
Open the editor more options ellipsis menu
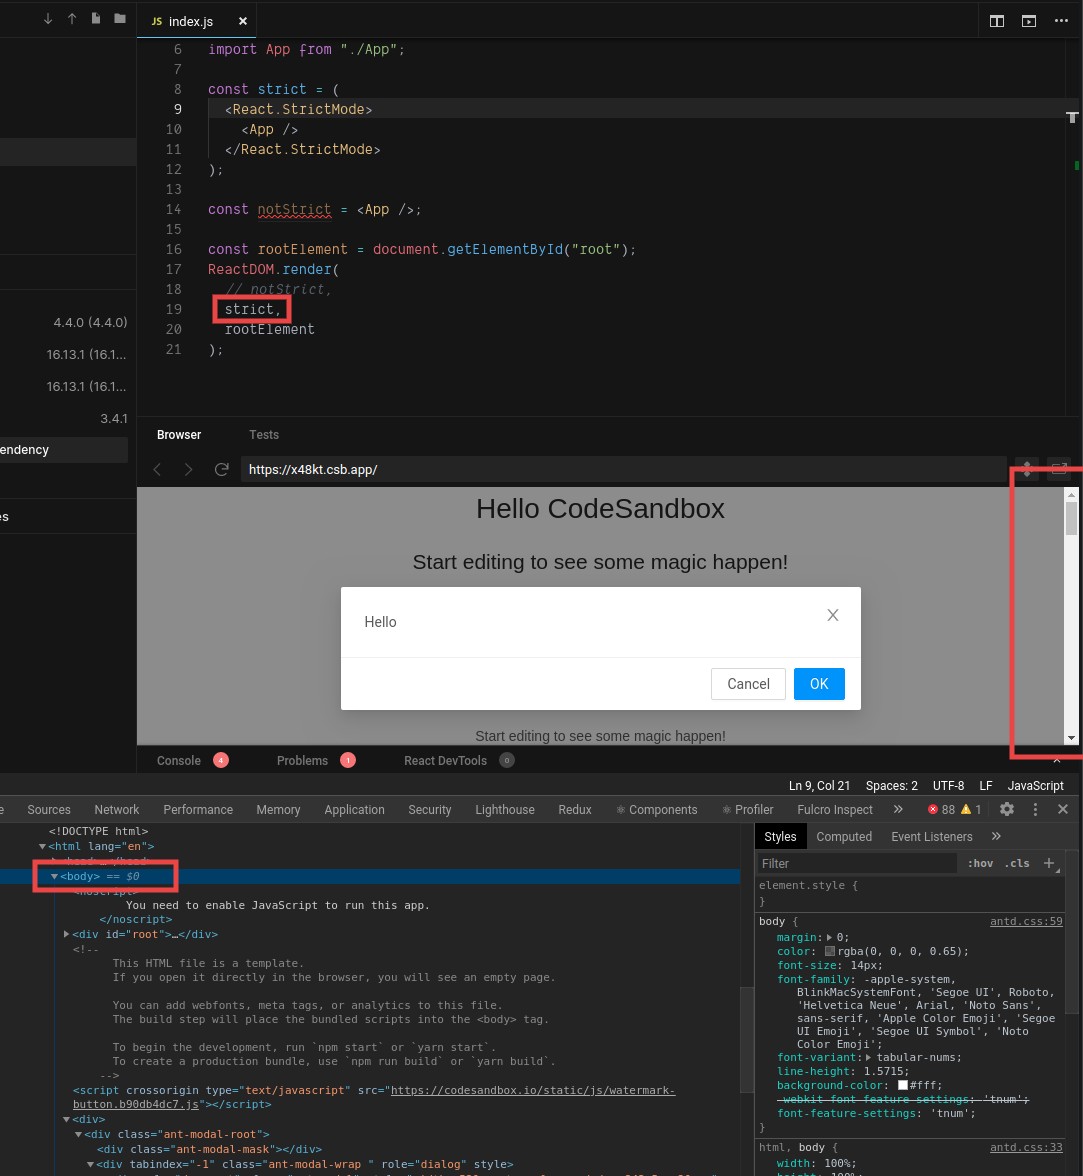click(x=1061, y=21)
